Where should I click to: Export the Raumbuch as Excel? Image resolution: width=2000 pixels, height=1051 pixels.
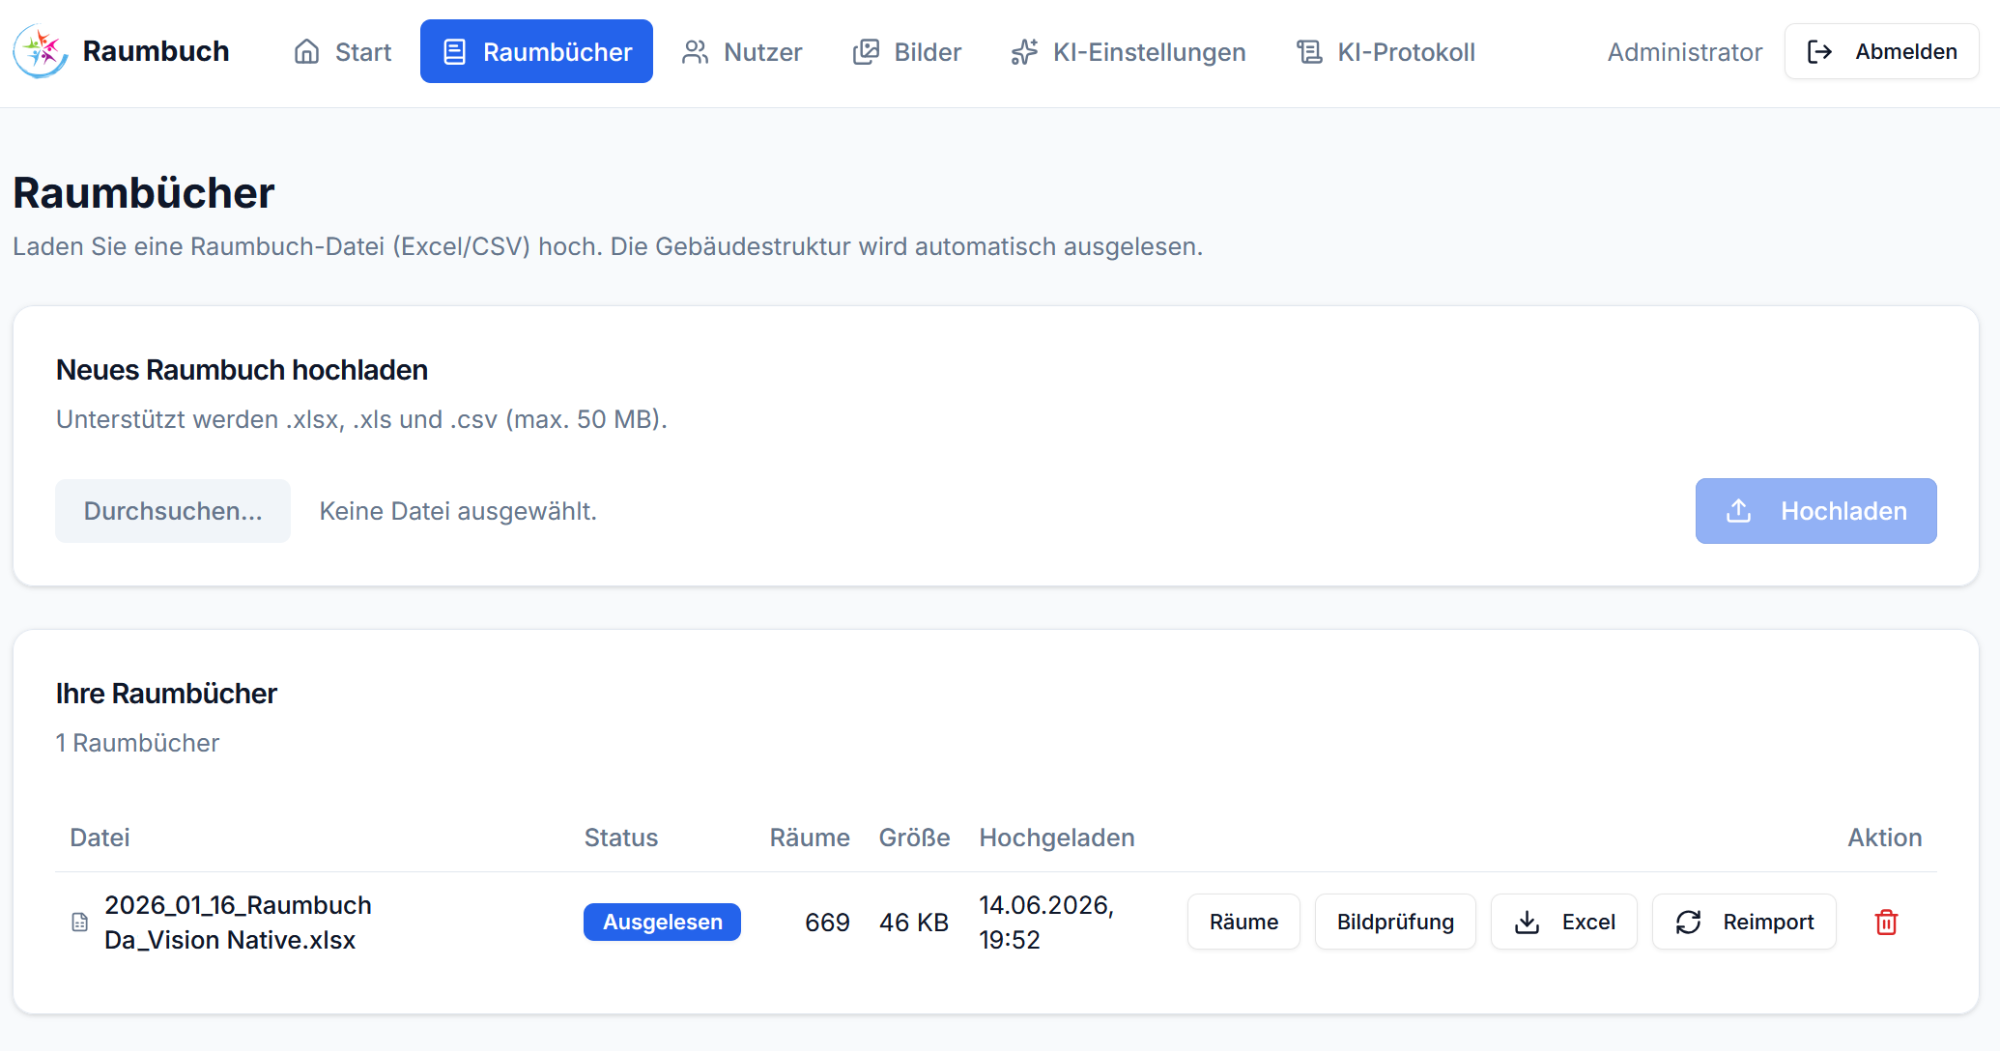1564,922
